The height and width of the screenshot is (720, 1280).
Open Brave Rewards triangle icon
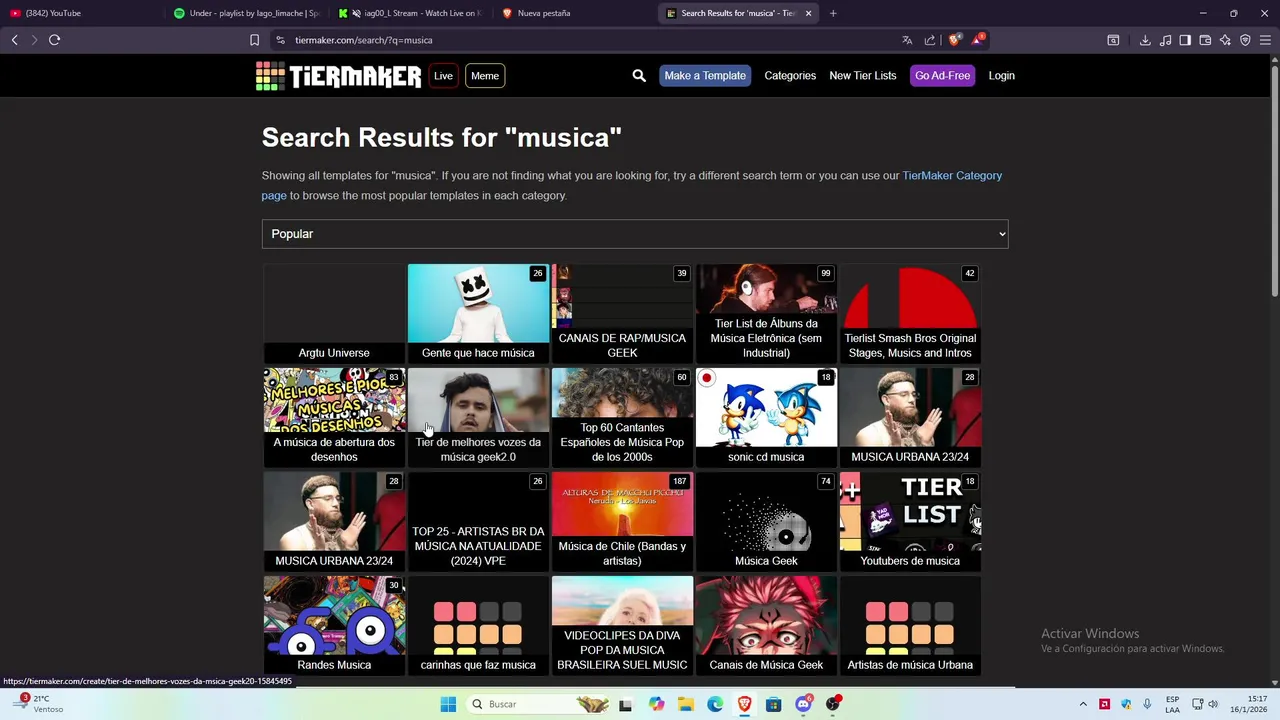pyautogui.click(x=979, y=40)
